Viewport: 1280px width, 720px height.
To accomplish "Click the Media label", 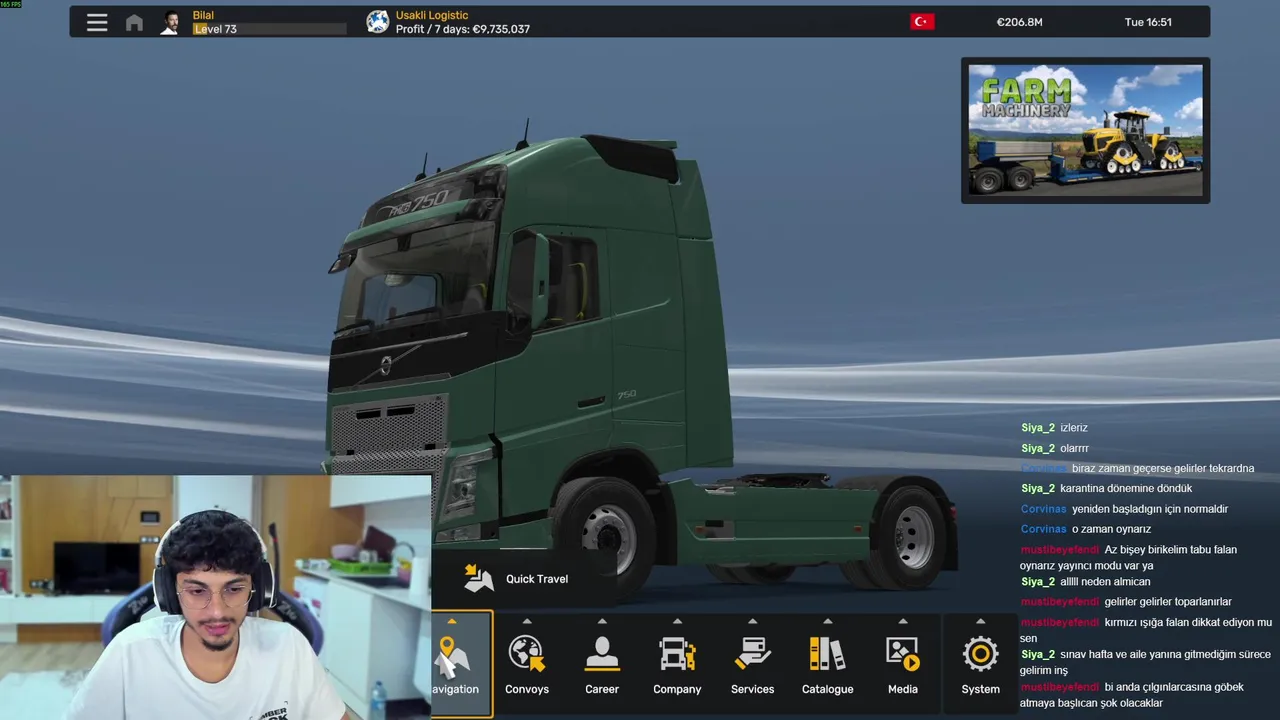I will coord(903,689).
